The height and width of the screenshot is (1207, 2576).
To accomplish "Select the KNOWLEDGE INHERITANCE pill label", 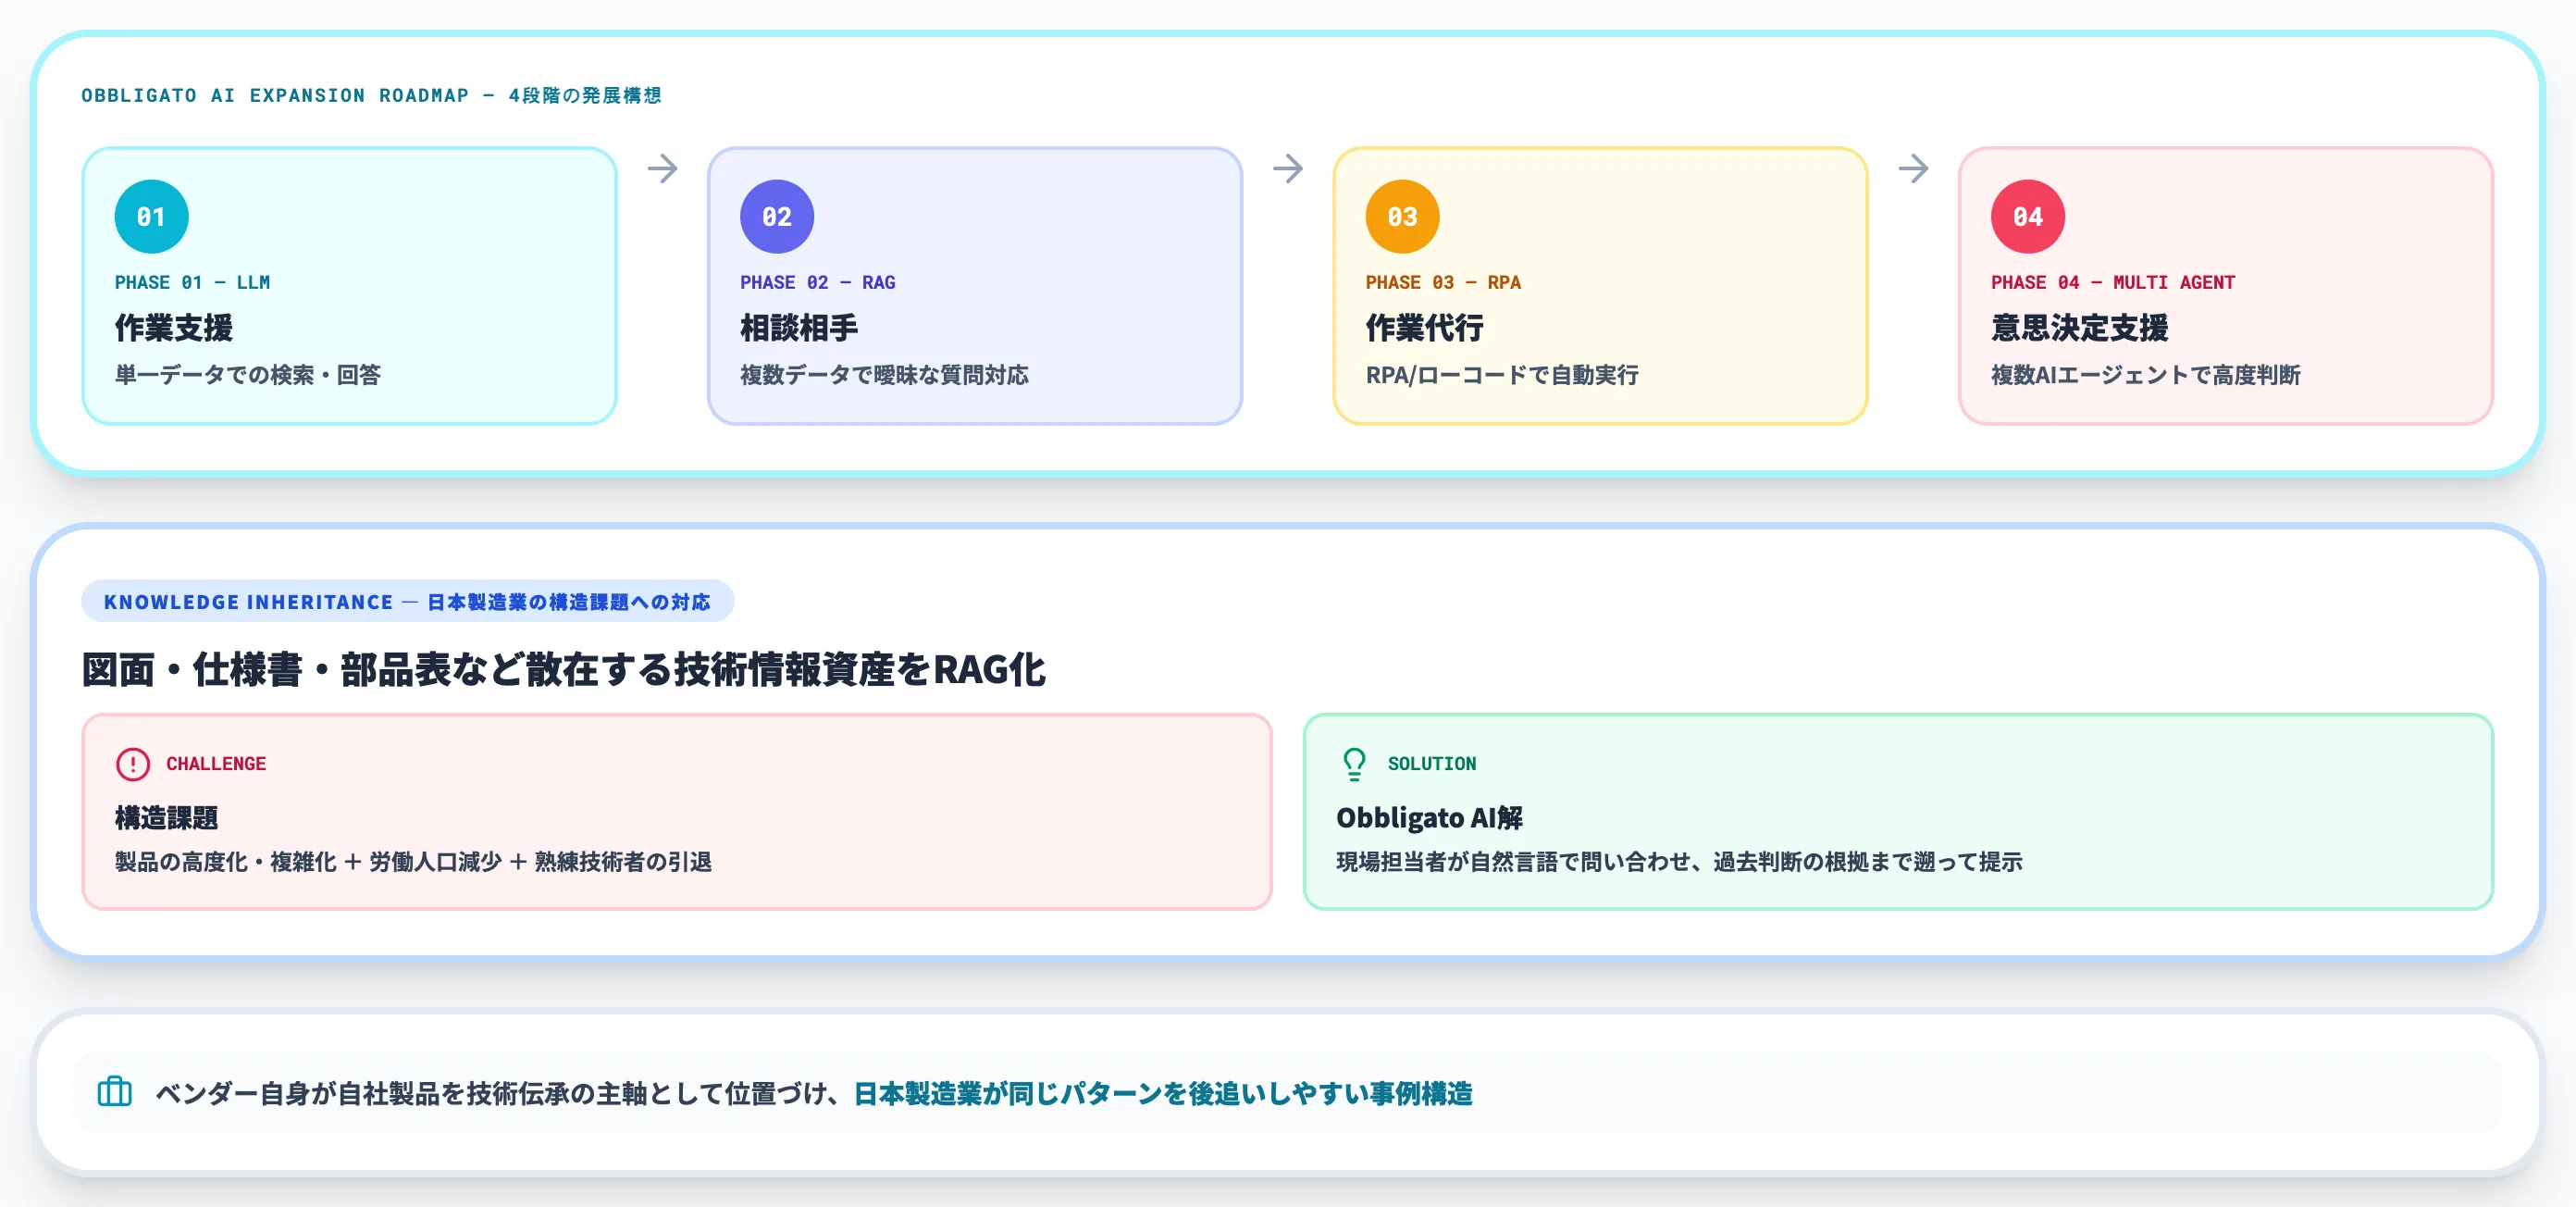I will click(x=408, y=601).
